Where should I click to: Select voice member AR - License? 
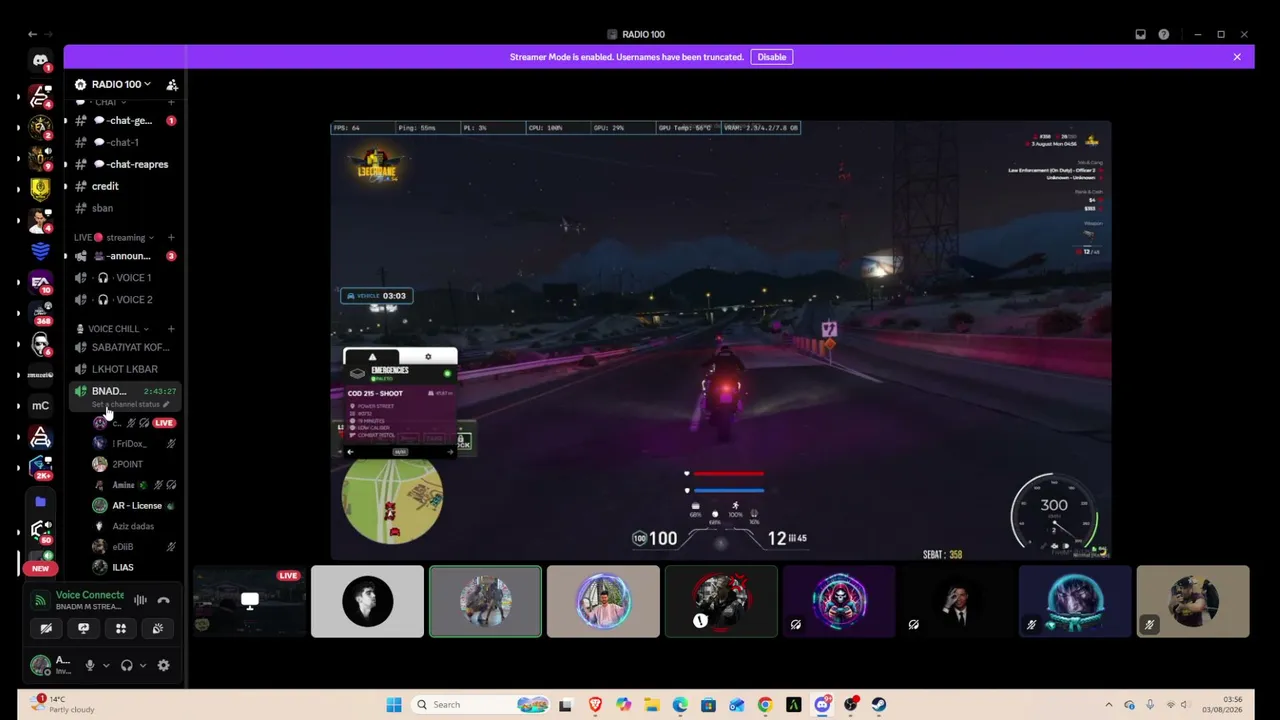pos(134,505)
